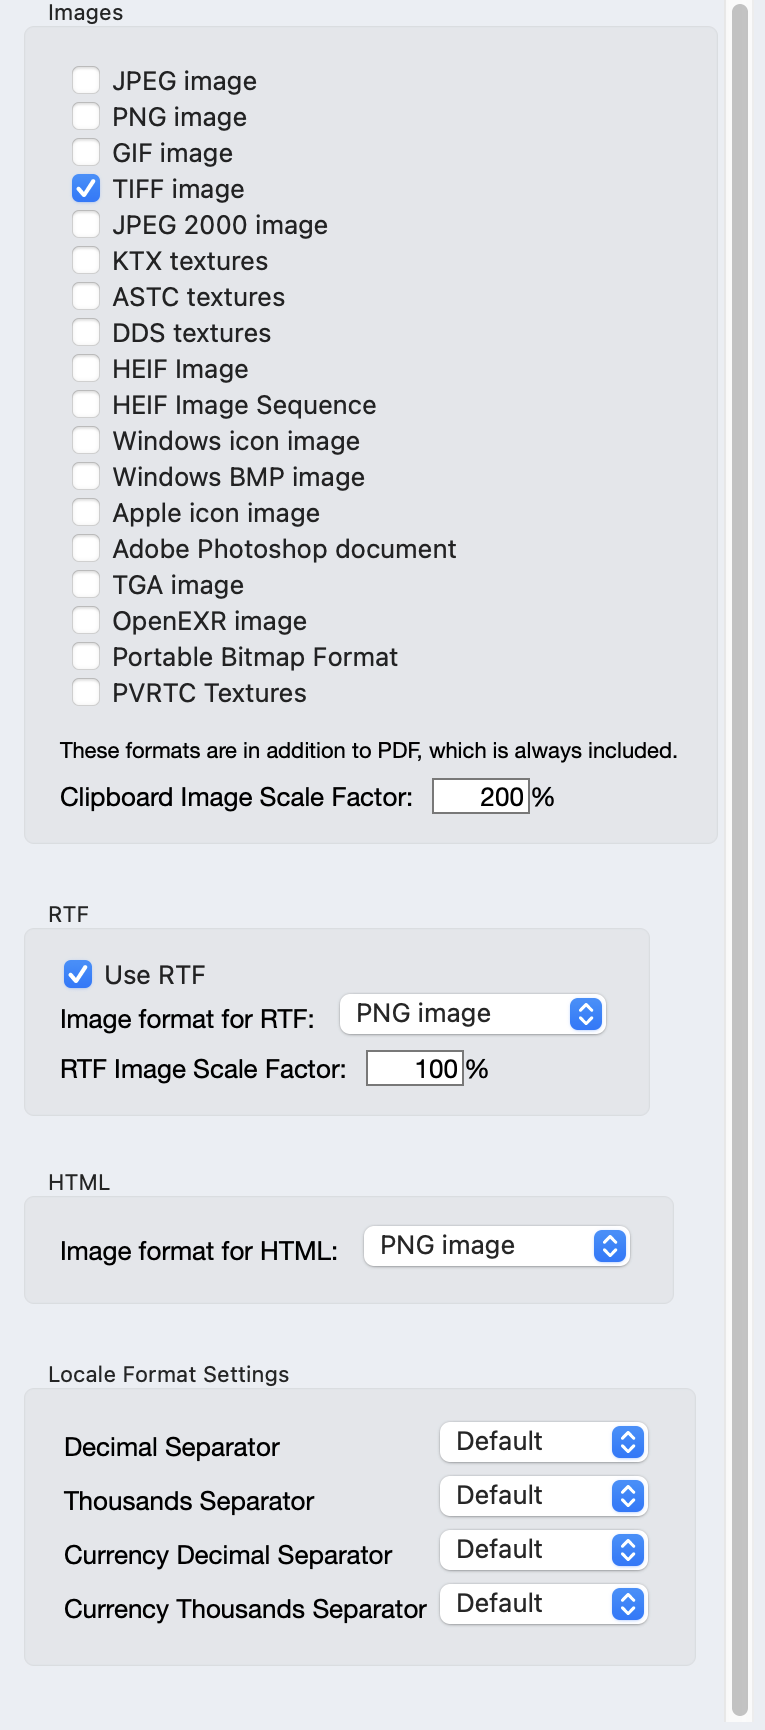Enable DDS textures format
The height and width of the screenshot is (1730, 765).
[86, 333]
